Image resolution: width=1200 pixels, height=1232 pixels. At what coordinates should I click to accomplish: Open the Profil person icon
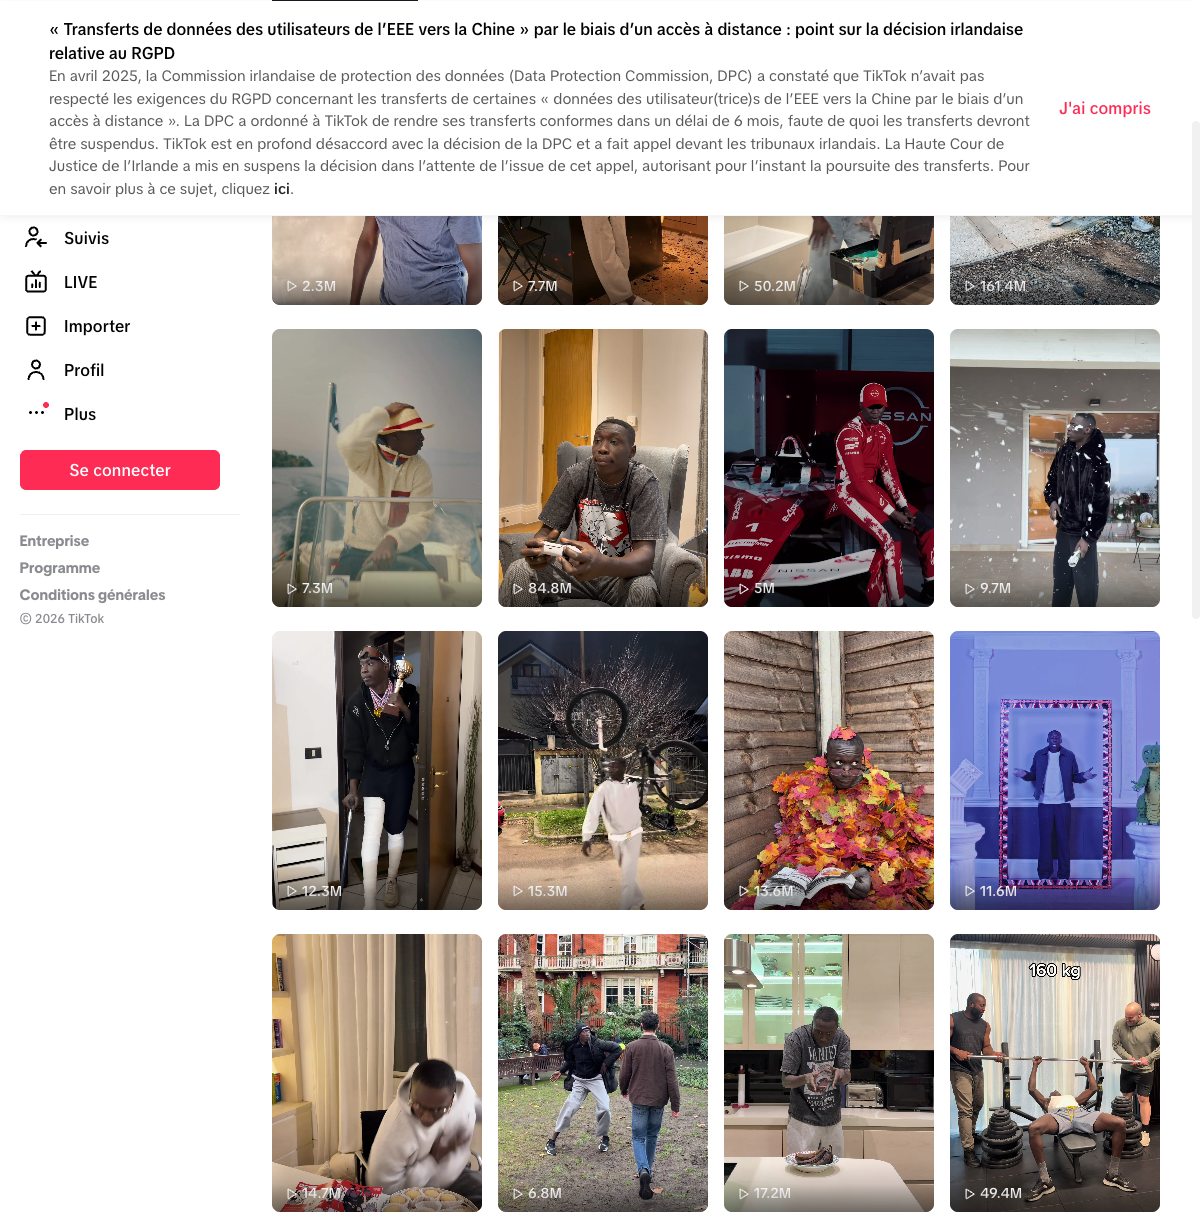tap(36, 370)
